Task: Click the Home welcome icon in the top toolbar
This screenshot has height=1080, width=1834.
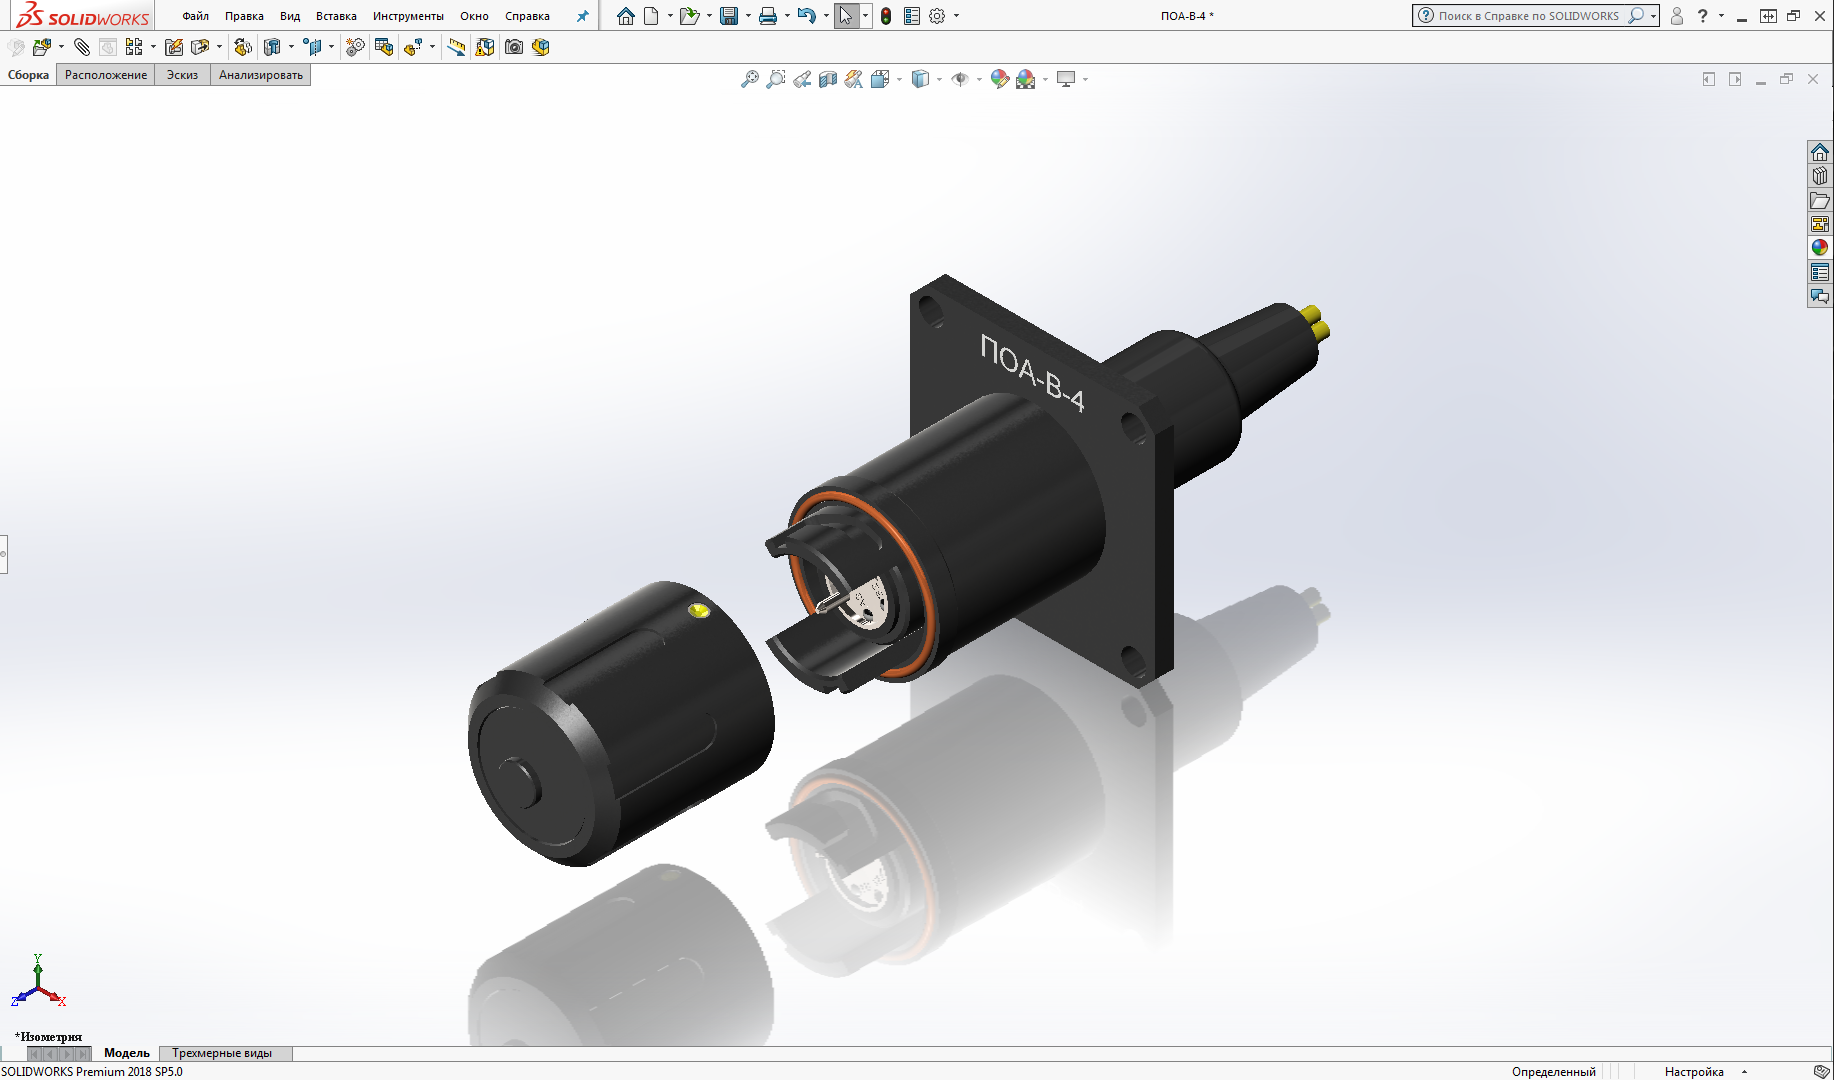Action: [x=625, y=16]
